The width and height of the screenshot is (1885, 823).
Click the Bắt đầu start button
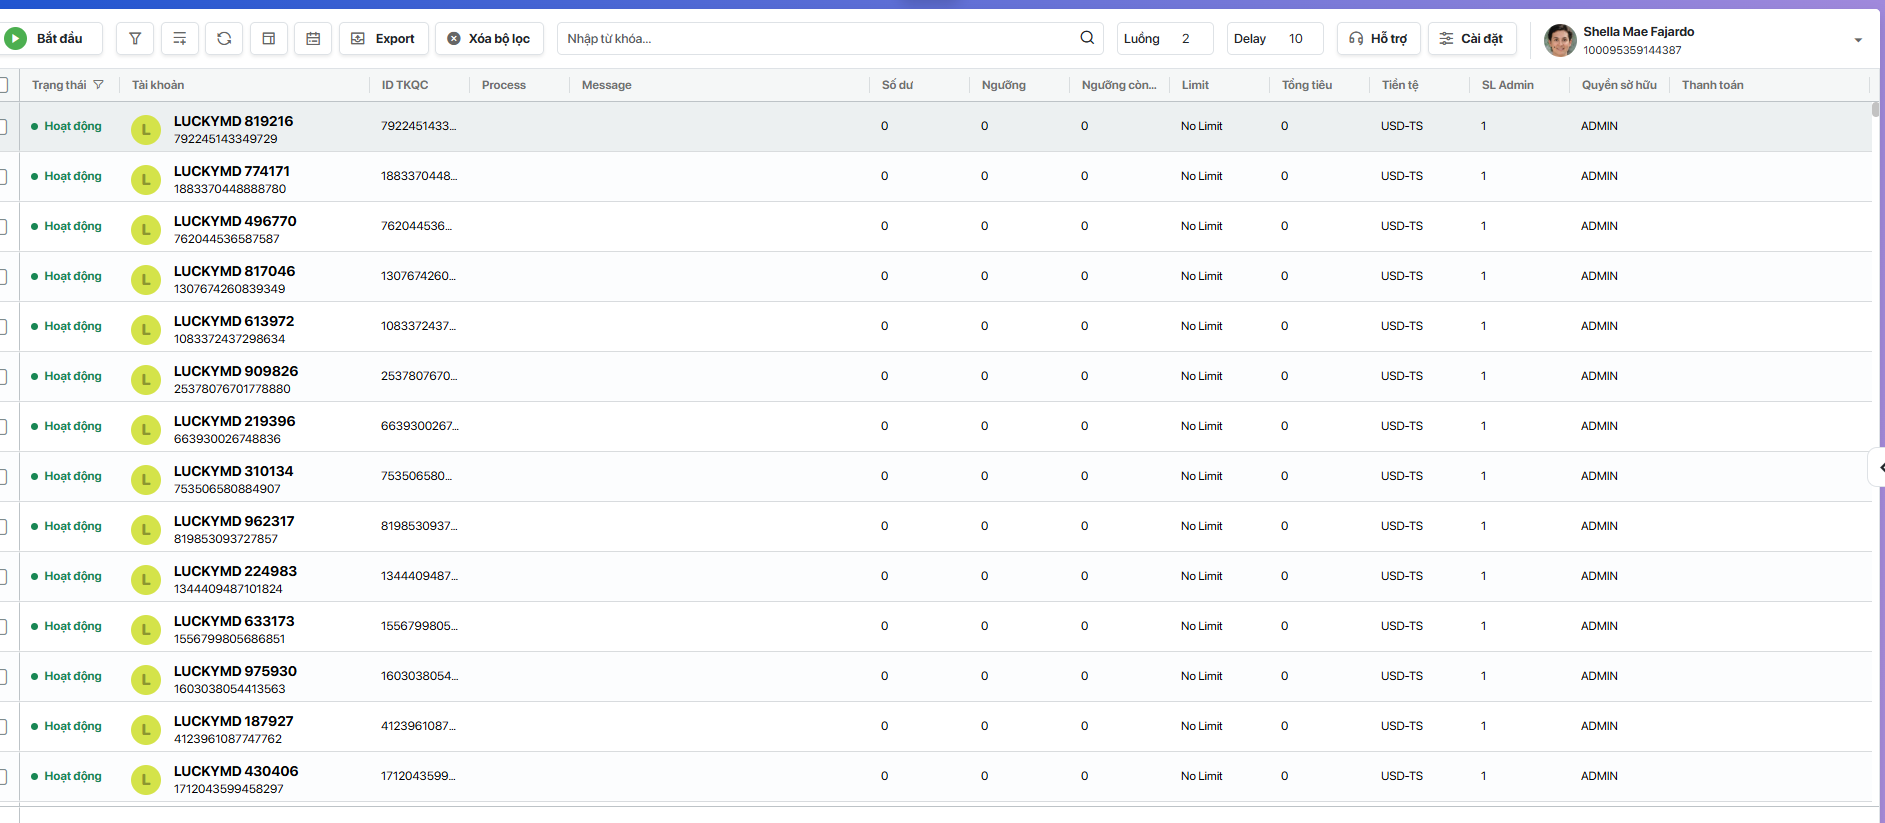(51, 39)
